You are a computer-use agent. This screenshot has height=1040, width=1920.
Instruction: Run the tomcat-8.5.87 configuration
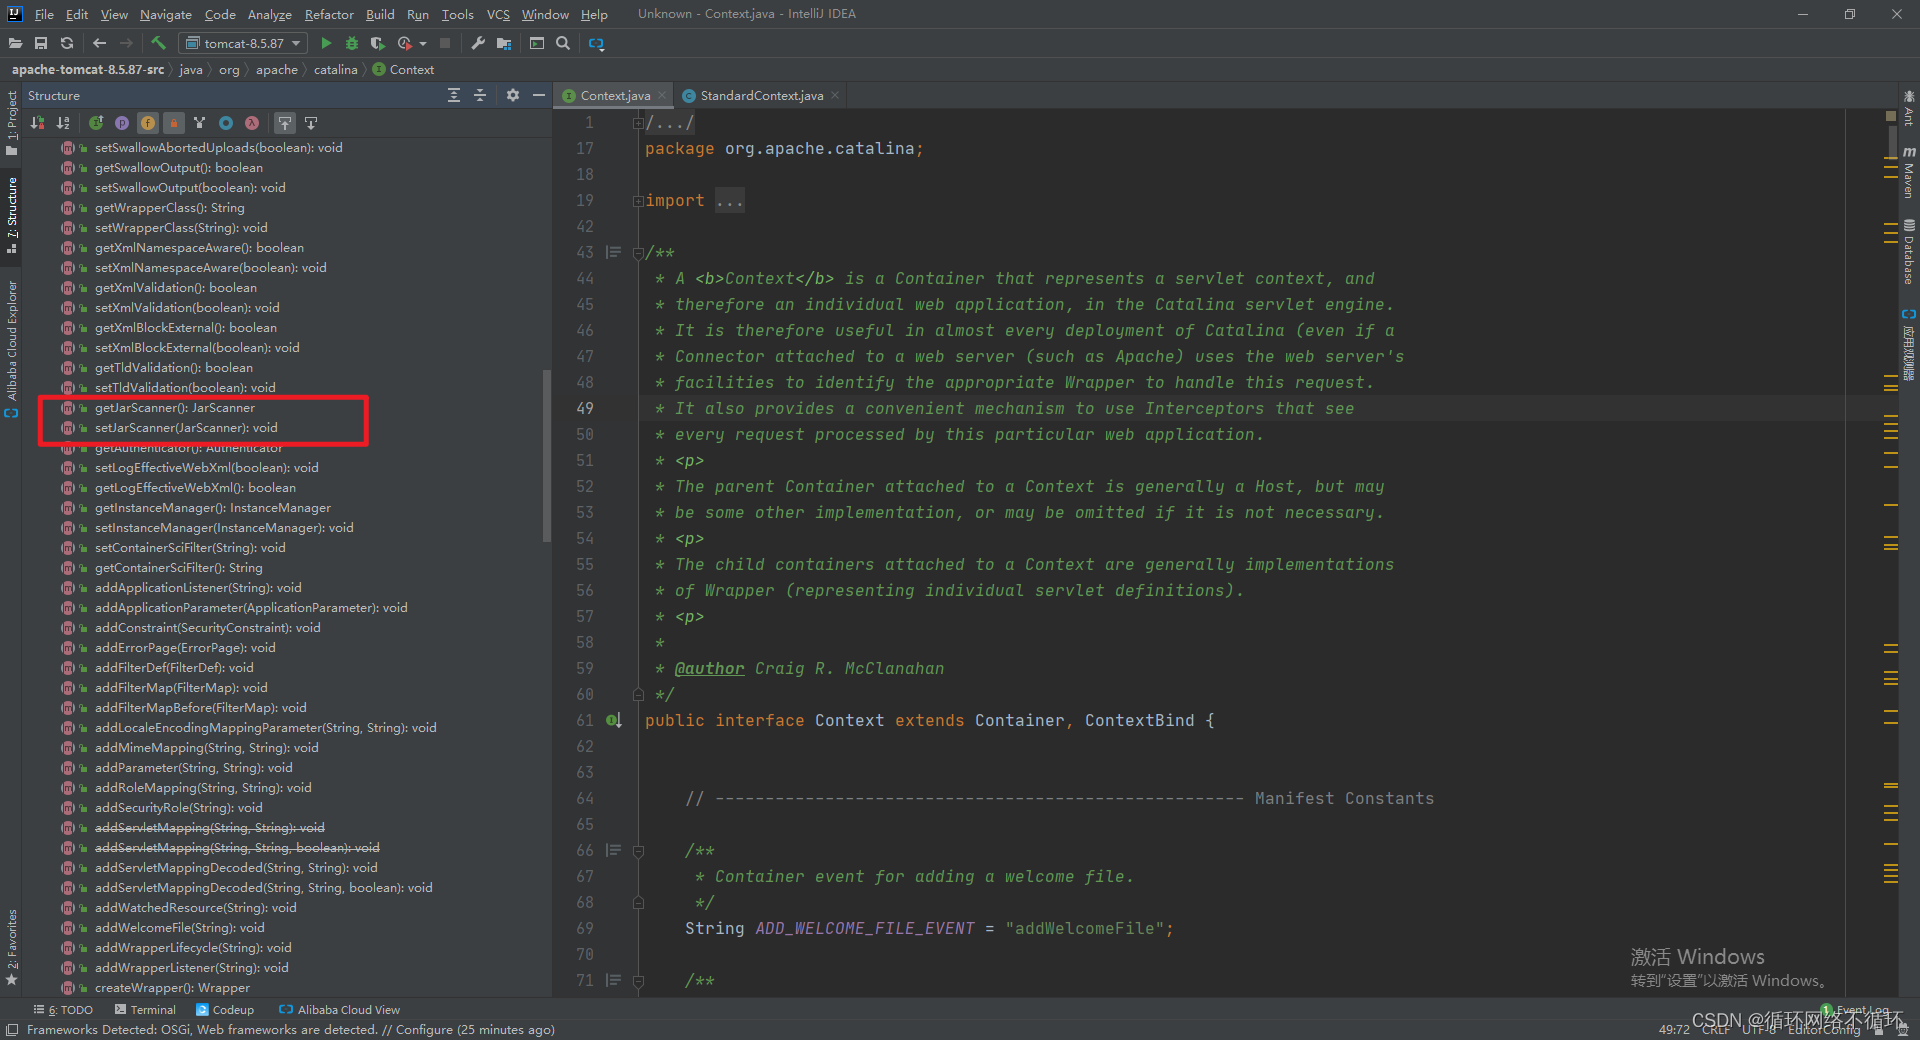point(326,43)
